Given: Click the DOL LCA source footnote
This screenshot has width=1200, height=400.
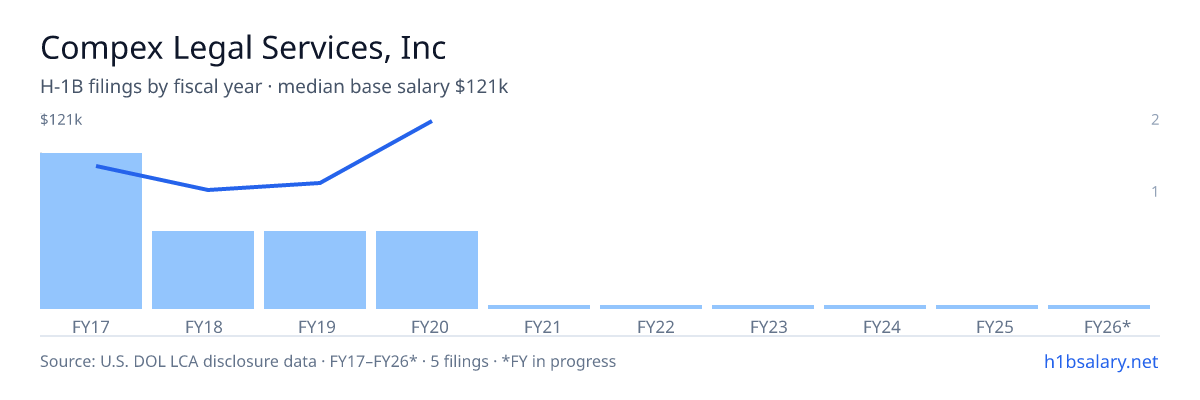Looking at the screenshot, I should [328, 361].
